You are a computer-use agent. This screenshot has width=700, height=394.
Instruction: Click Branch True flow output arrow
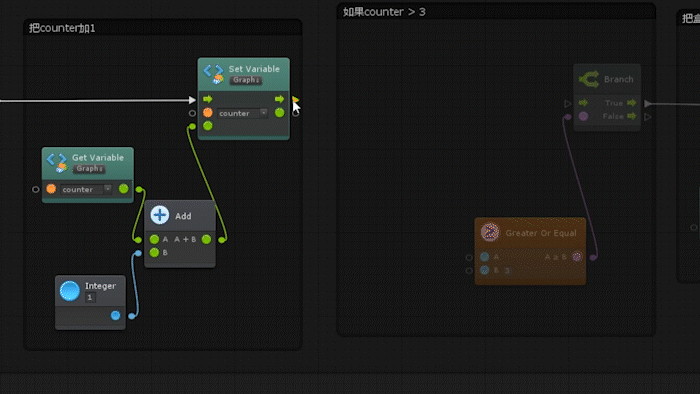click(x=631, y=103)
